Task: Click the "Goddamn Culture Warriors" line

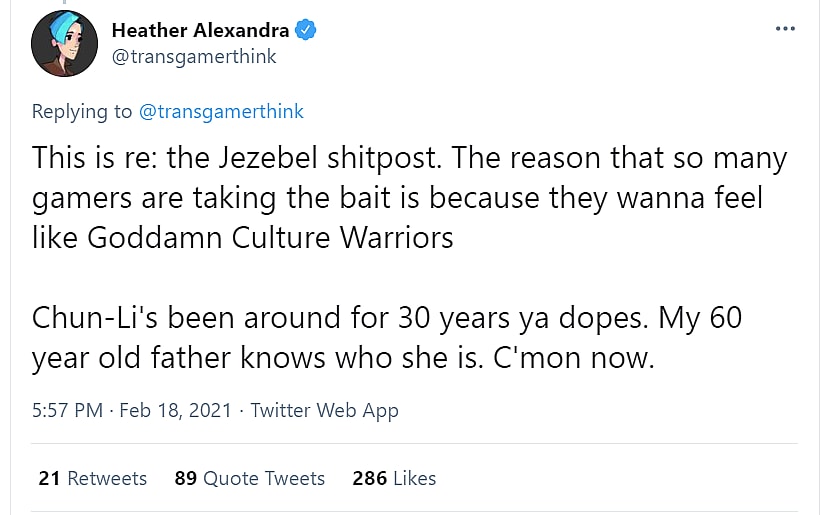Action: point(243,239)
